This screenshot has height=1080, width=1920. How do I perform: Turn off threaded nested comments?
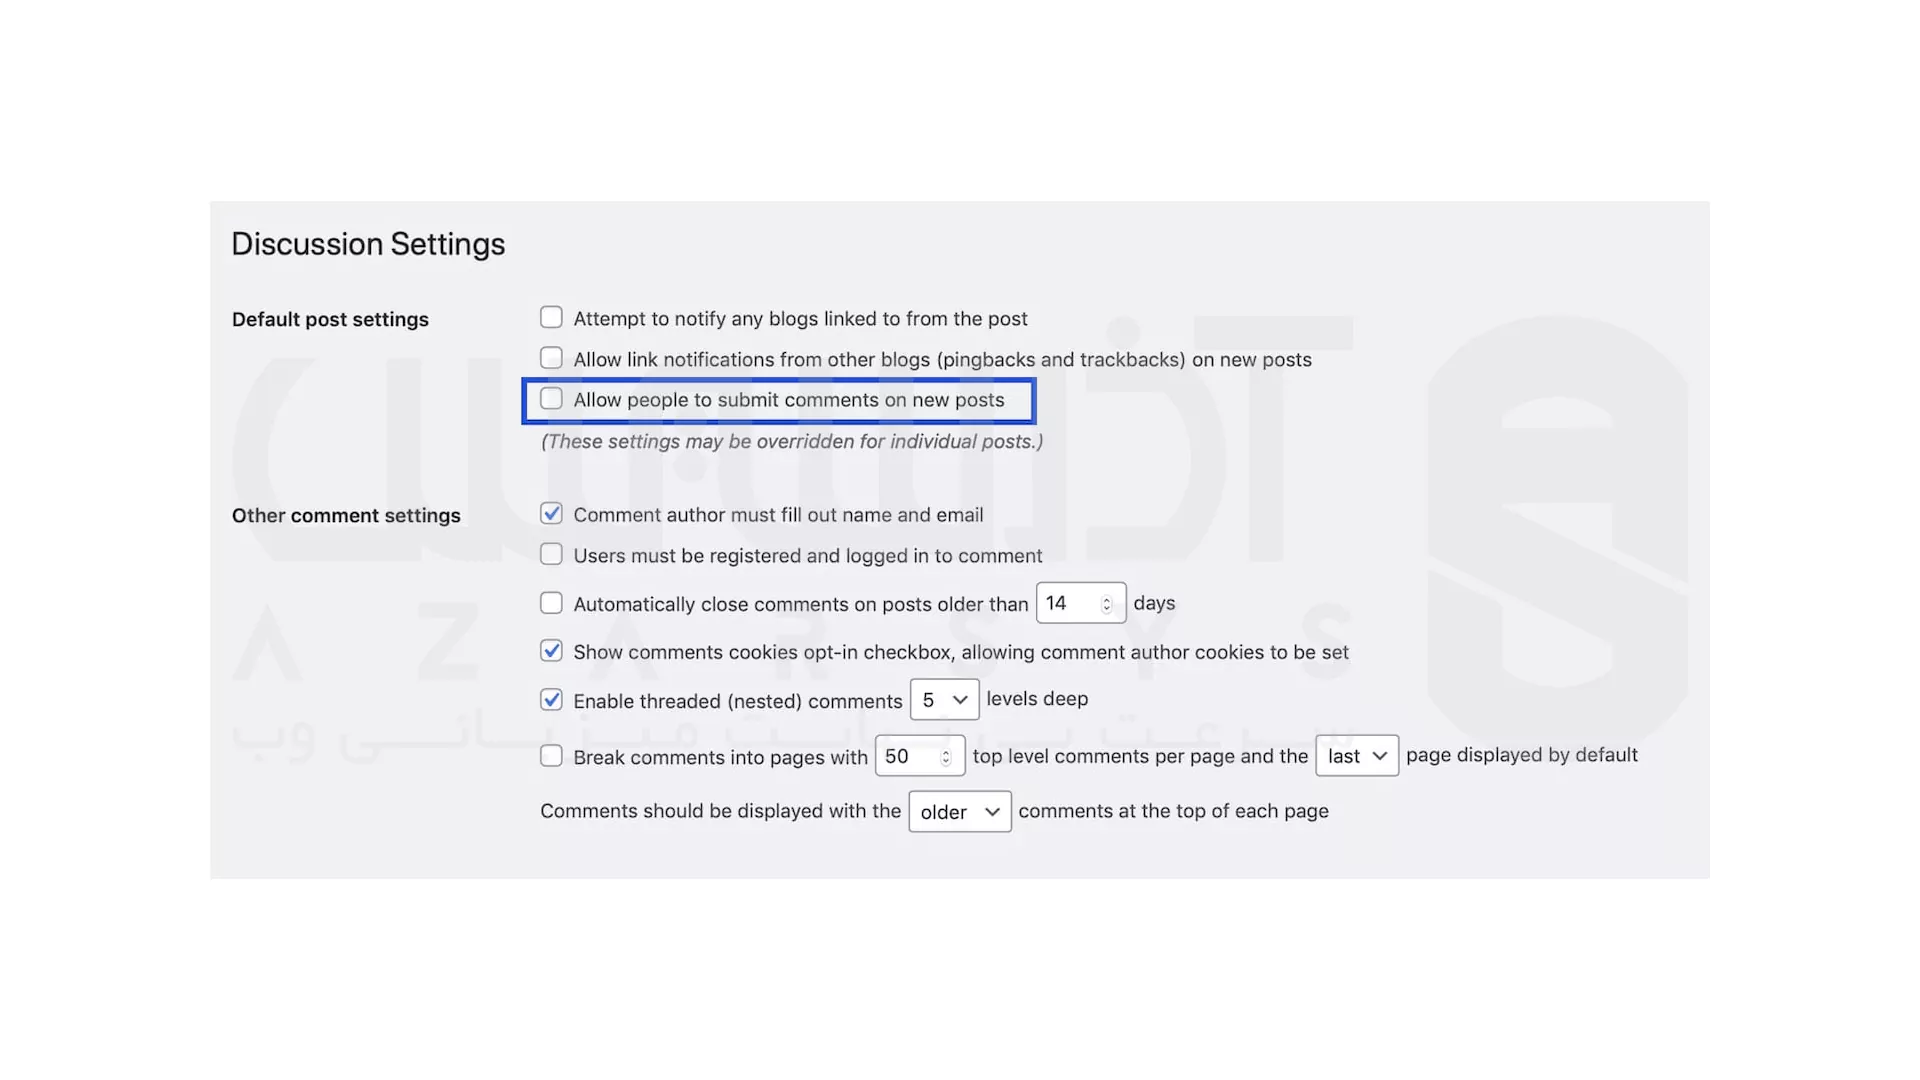(x=551, y=700)
